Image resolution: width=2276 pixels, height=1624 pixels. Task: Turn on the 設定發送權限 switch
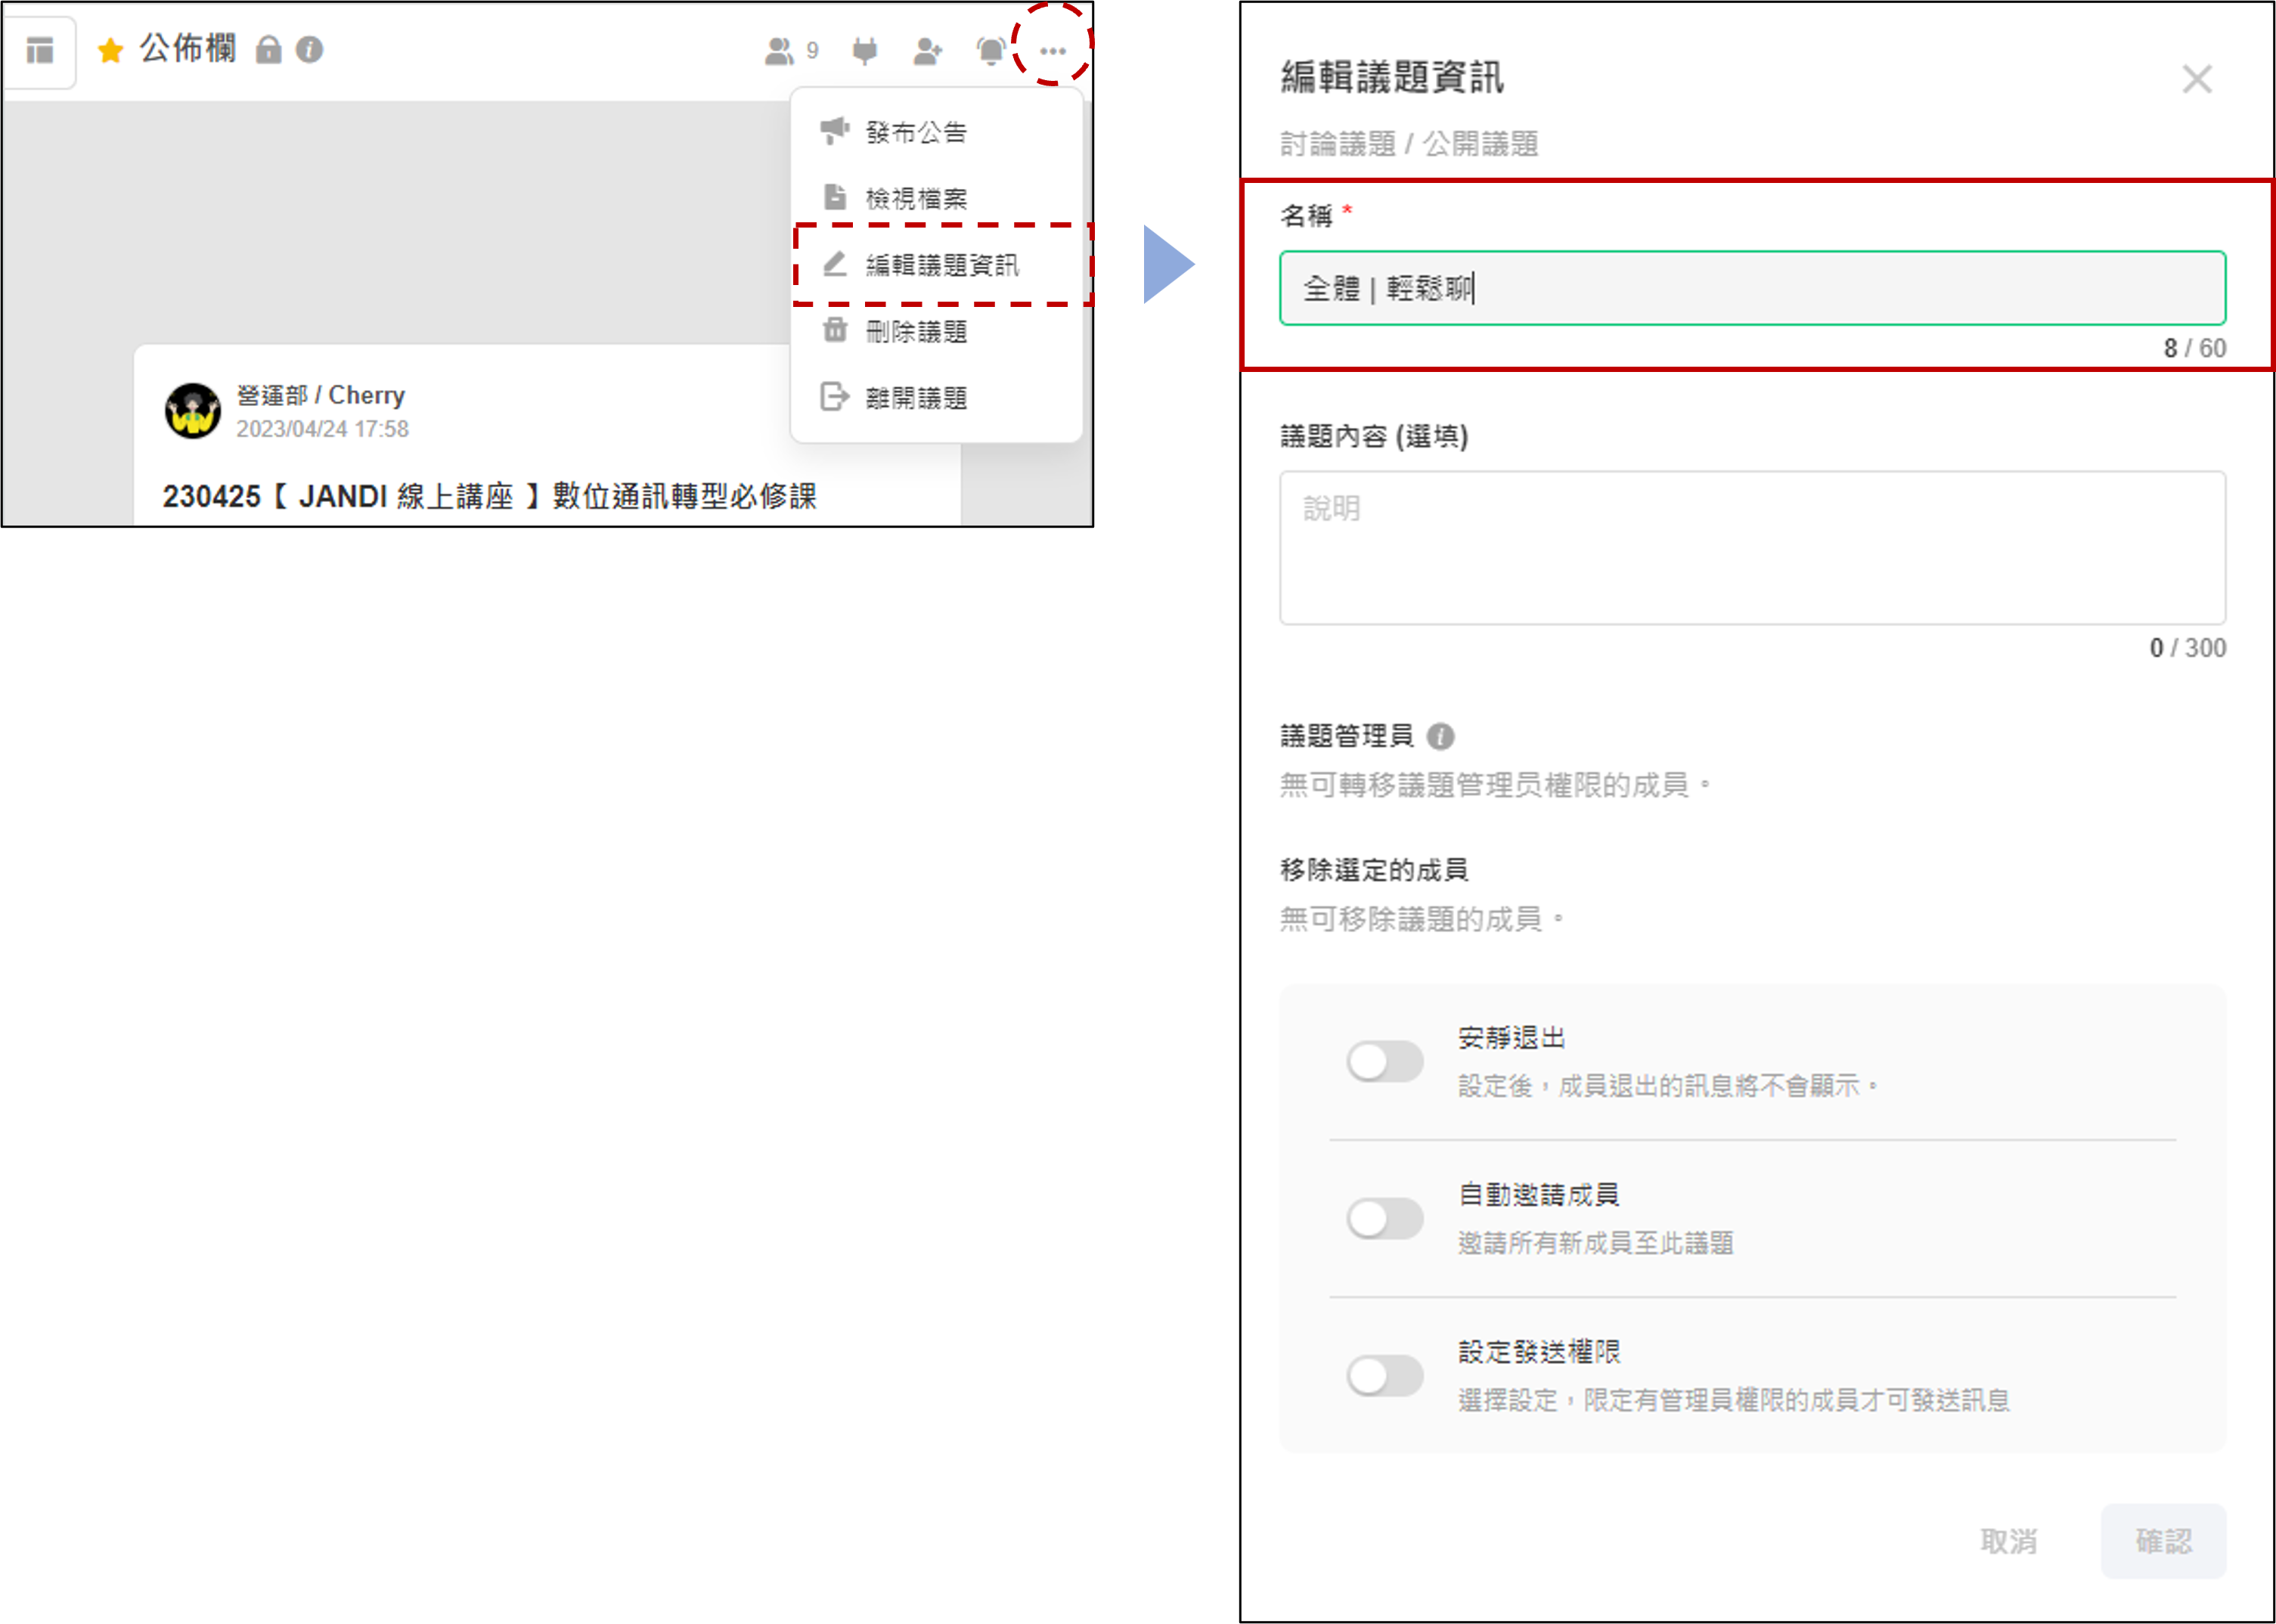[x=1384, y=1375]
